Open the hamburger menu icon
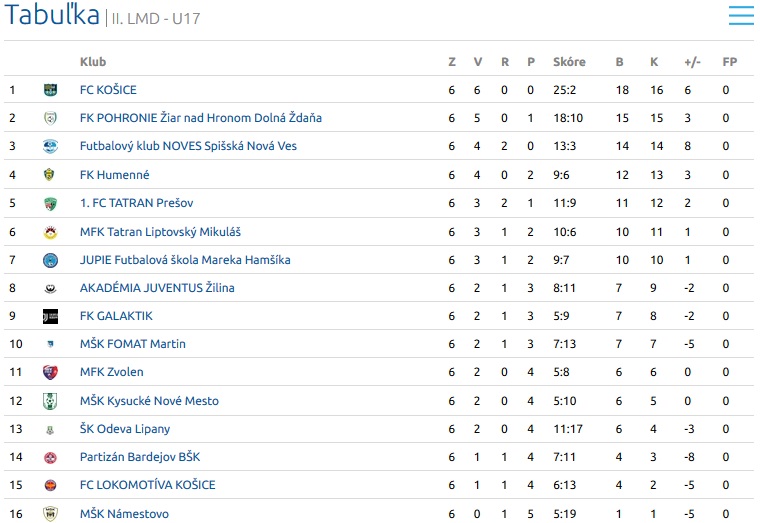Viewport: 760px width, 523px height. pyautogui.click(x=741, y=15)
